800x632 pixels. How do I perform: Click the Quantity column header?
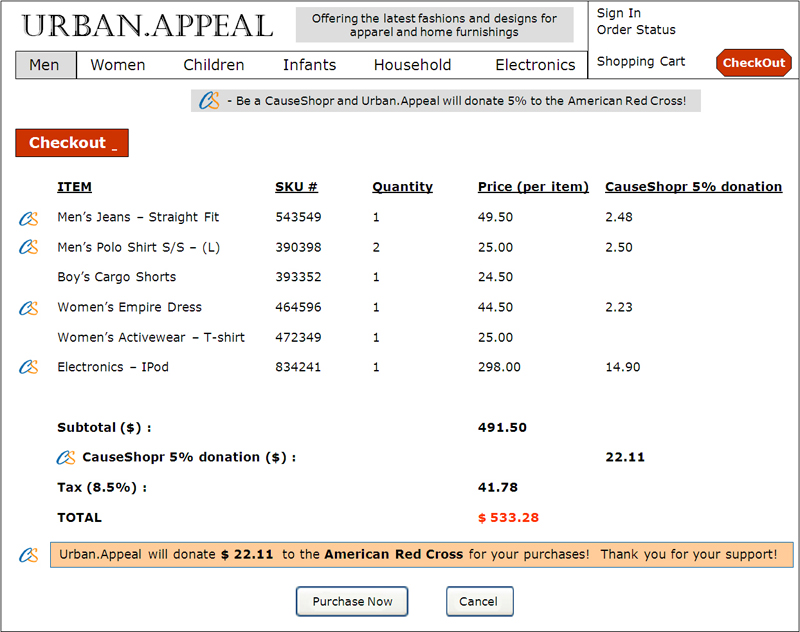click(403, 187)
